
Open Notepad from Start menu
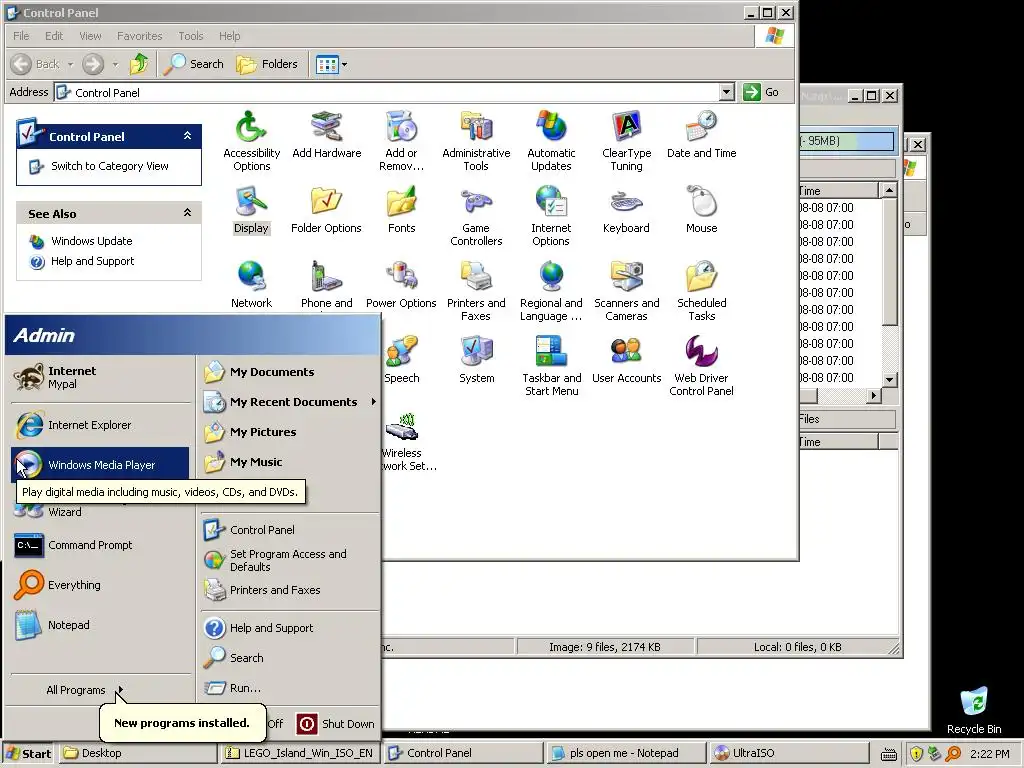click(101, 625)
